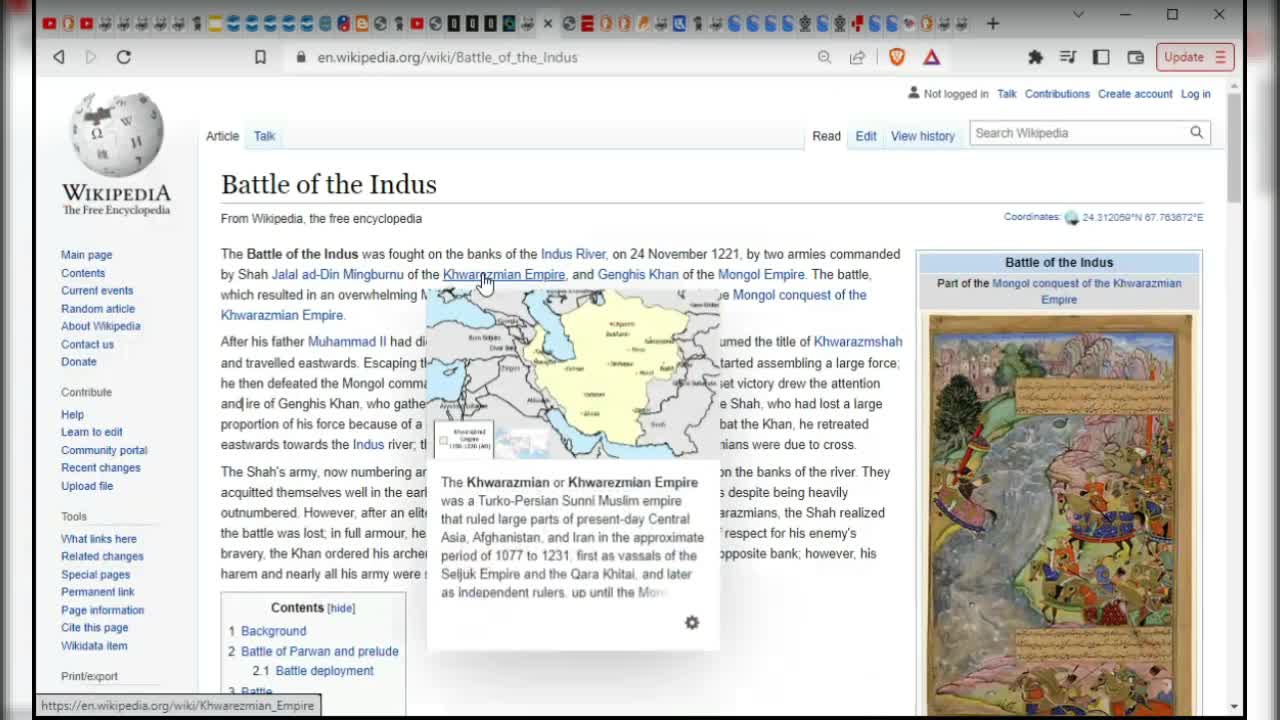Open Brave Rewards triangle icon
Image resolution: width=1280 pixels, height=720 pixels.
tap(931, 57)
